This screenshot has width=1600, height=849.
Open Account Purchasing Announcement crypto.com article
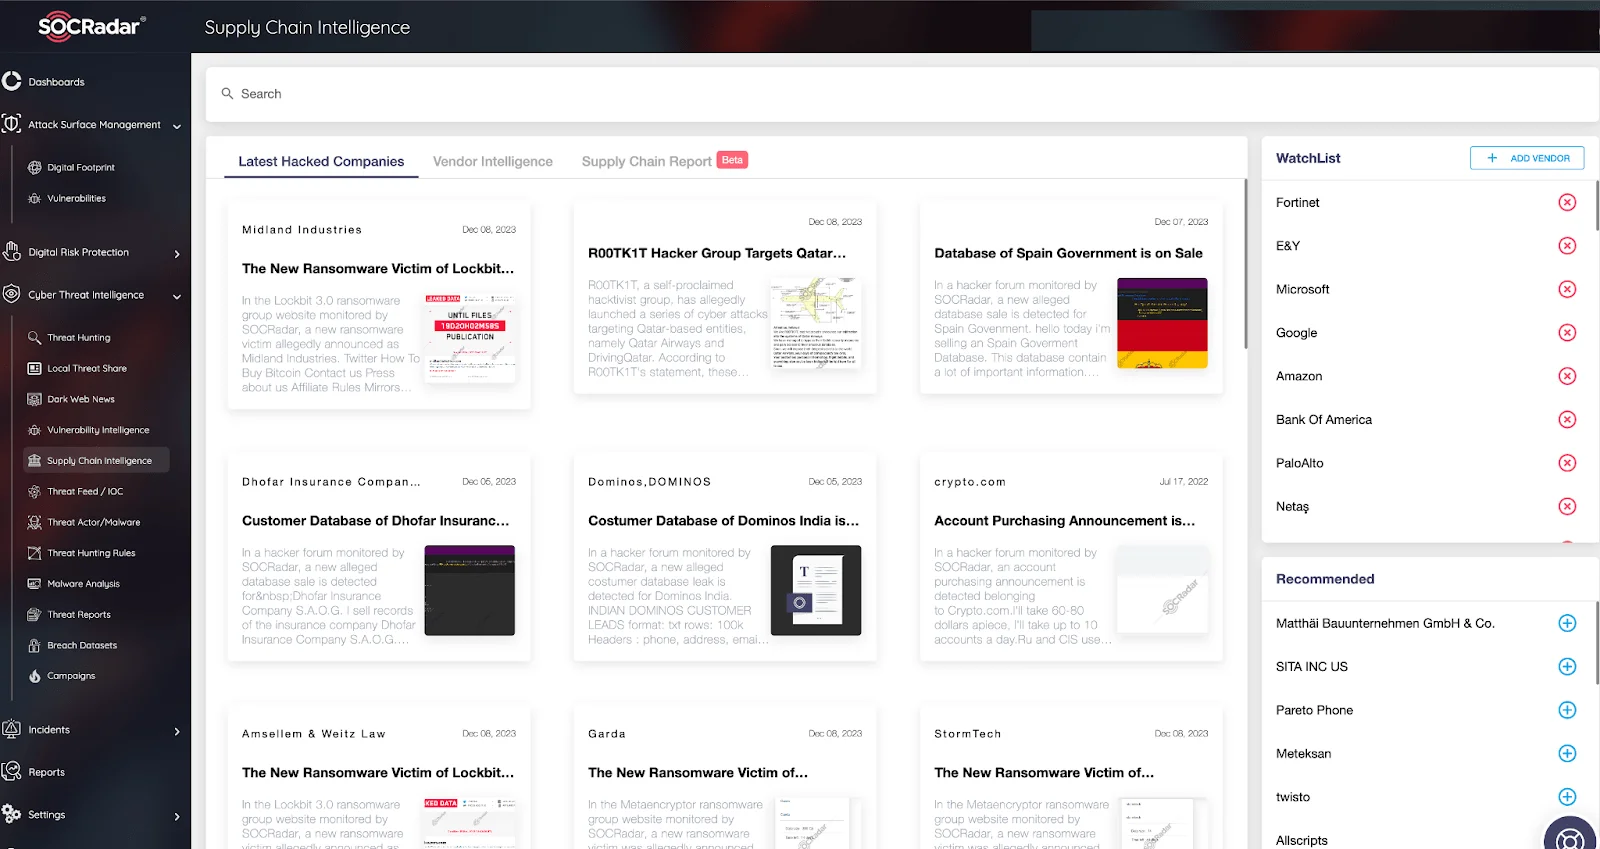pyautogui.click(x=1064, y=521)
